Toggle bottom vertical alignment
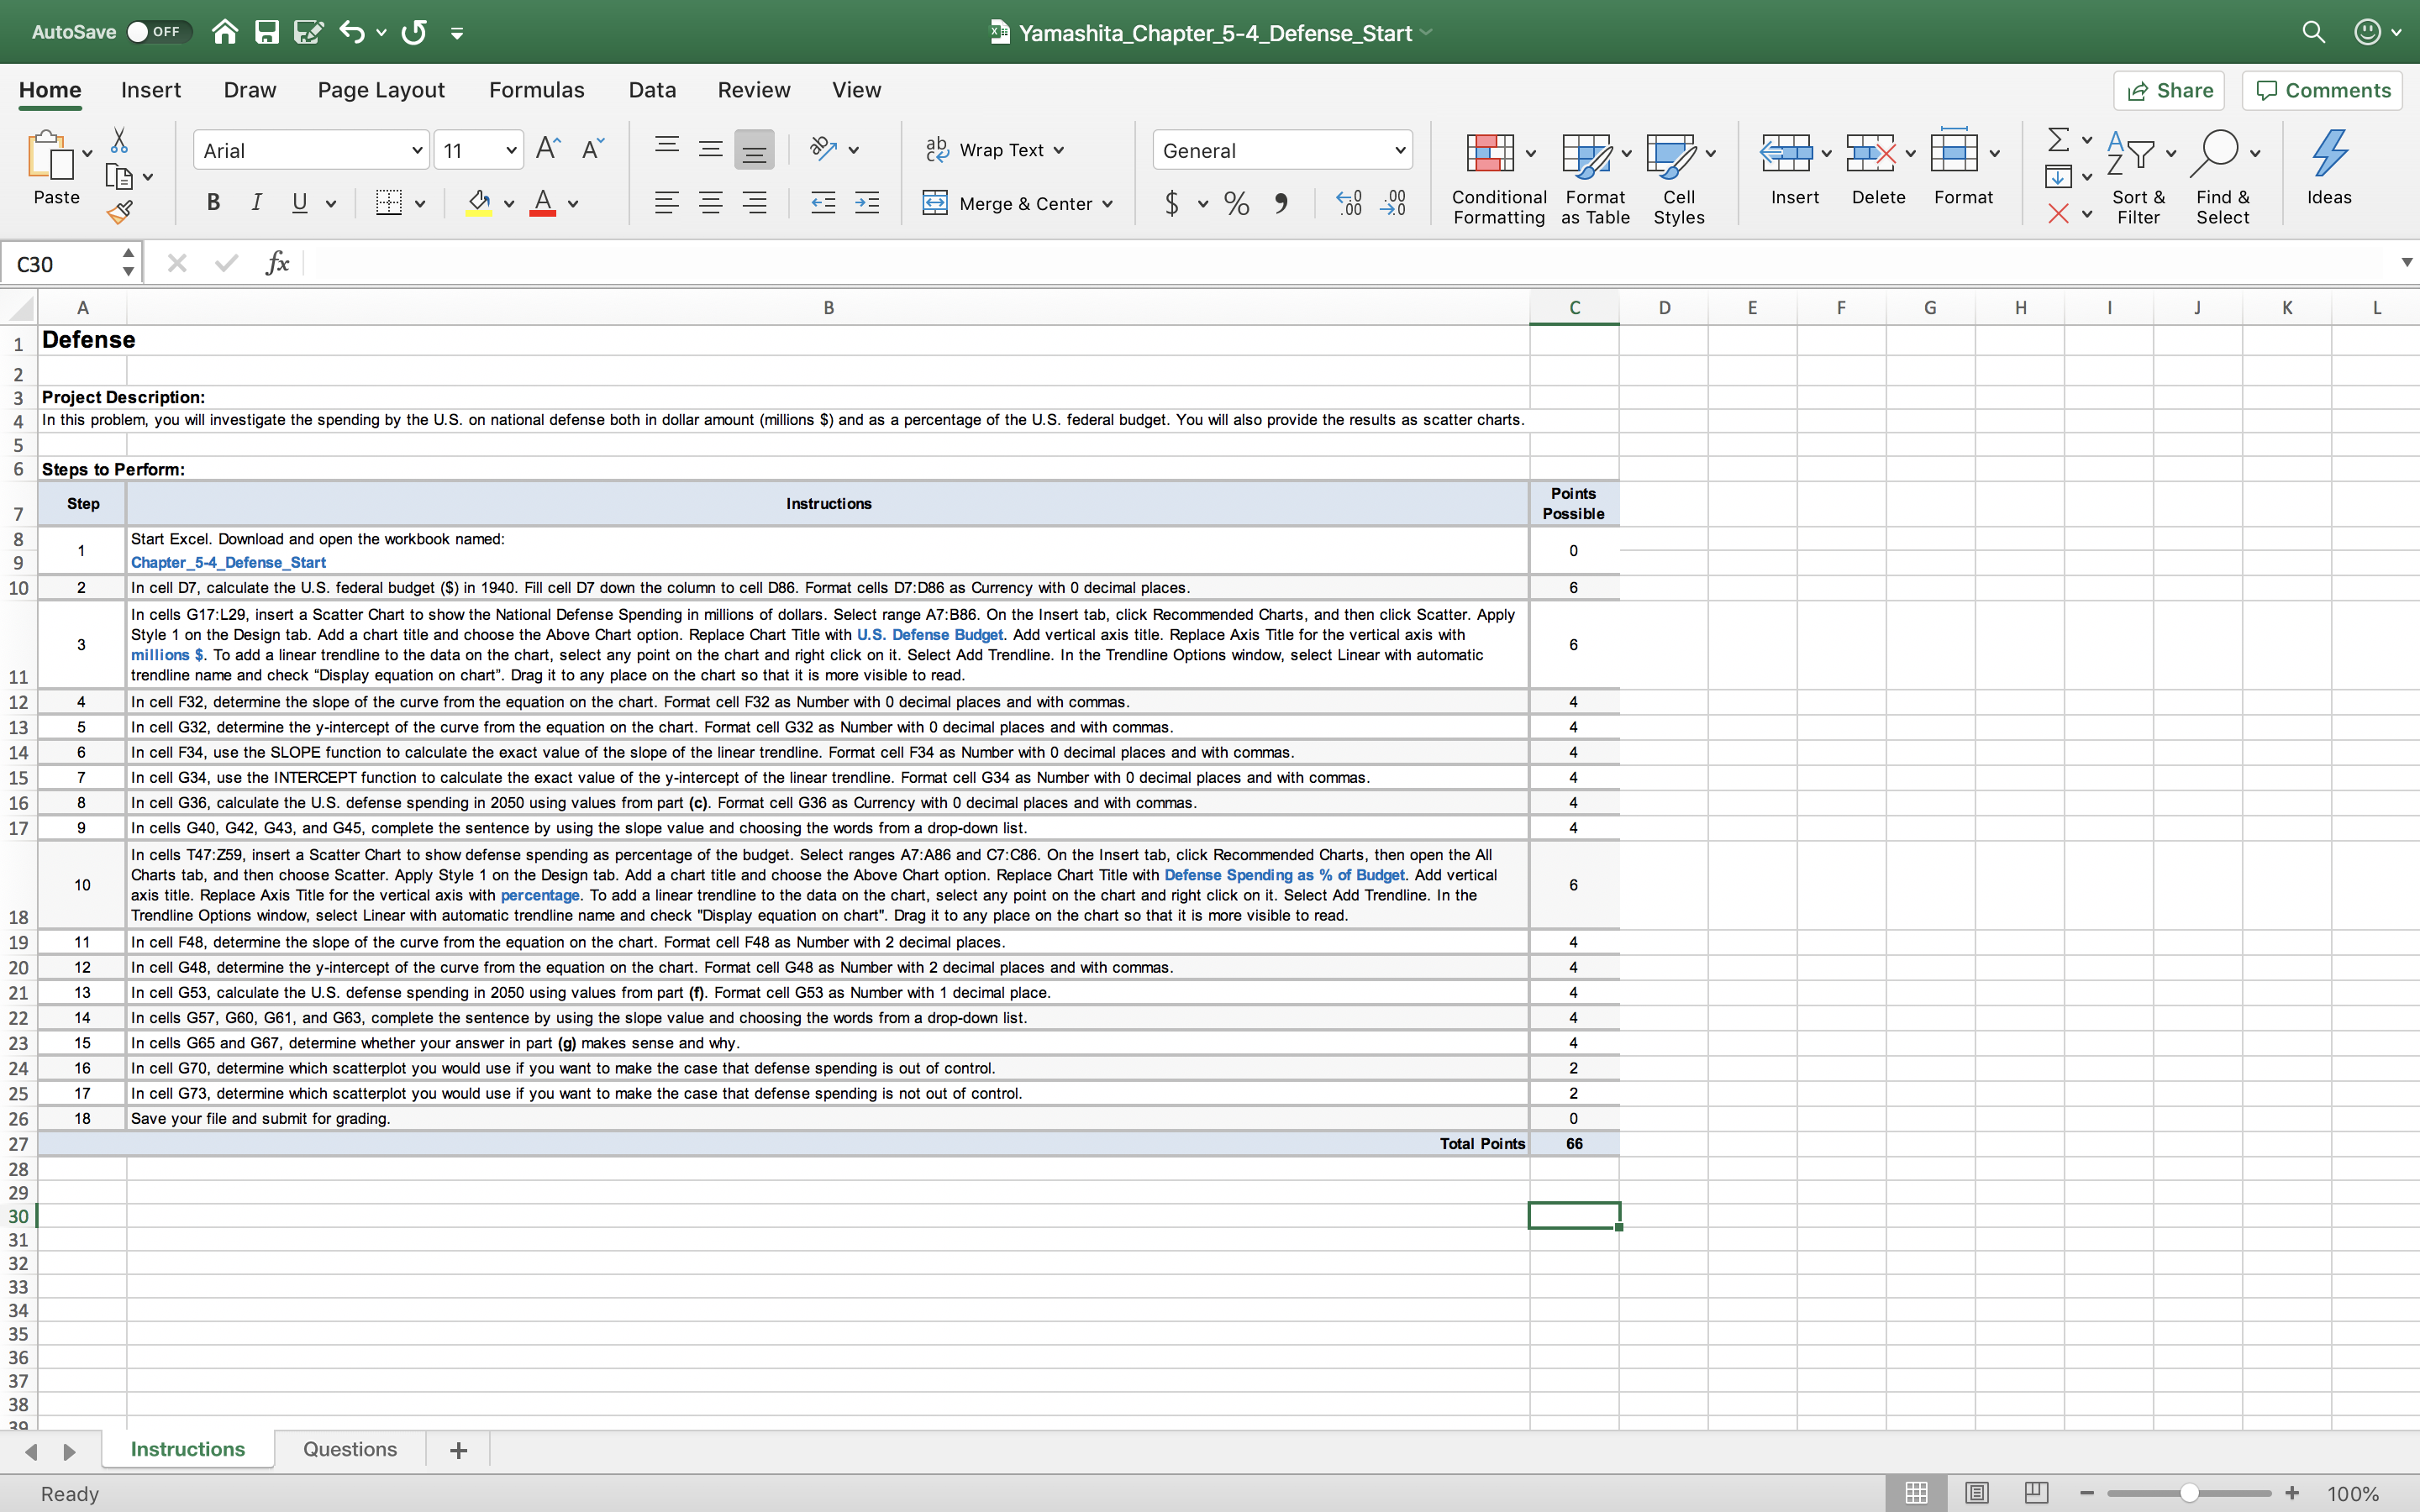This screenshot has width=2420, height=1512. click(x=754, y=150)
